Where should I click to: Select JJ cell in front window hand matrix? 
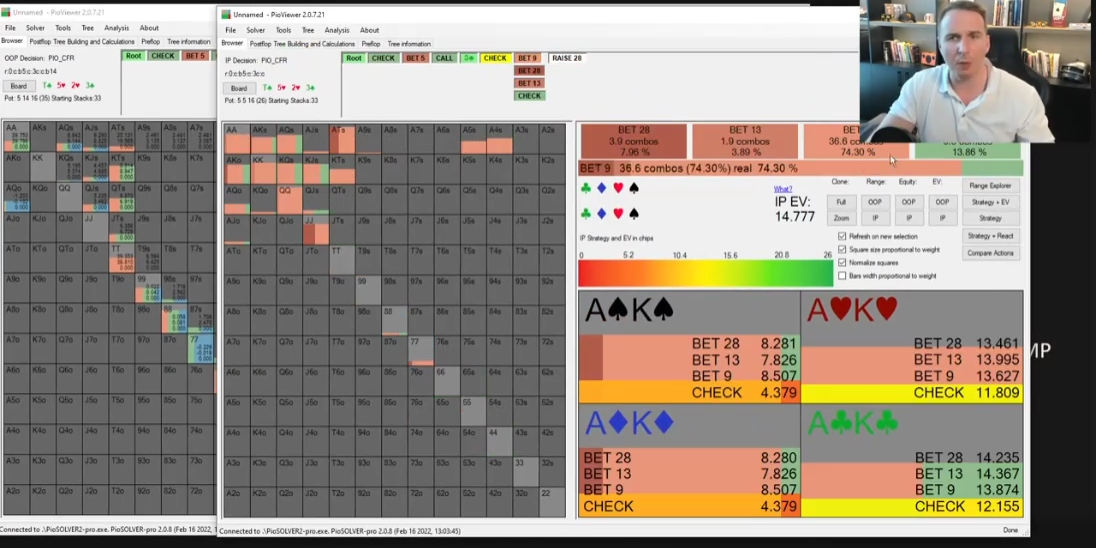click(x=315, y=228)
